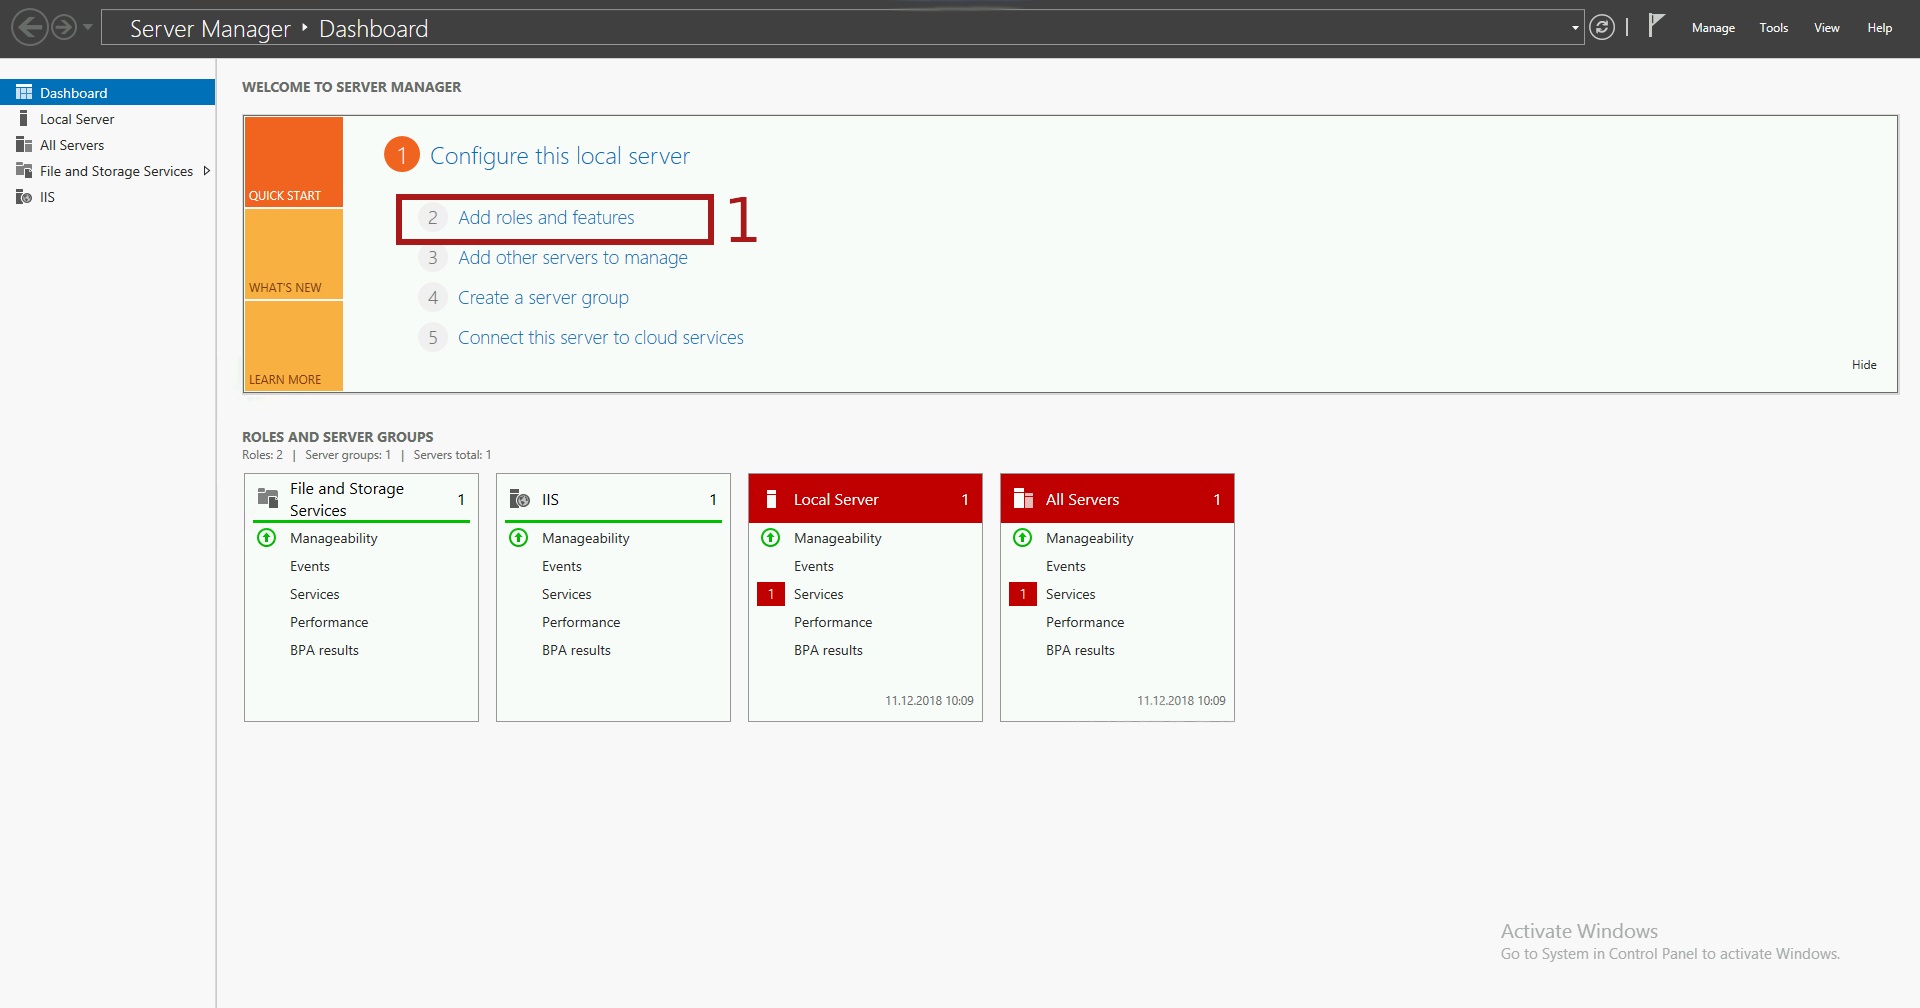
Task: Open Events in the Local Server tile
Action: click(x=814, y=566)
